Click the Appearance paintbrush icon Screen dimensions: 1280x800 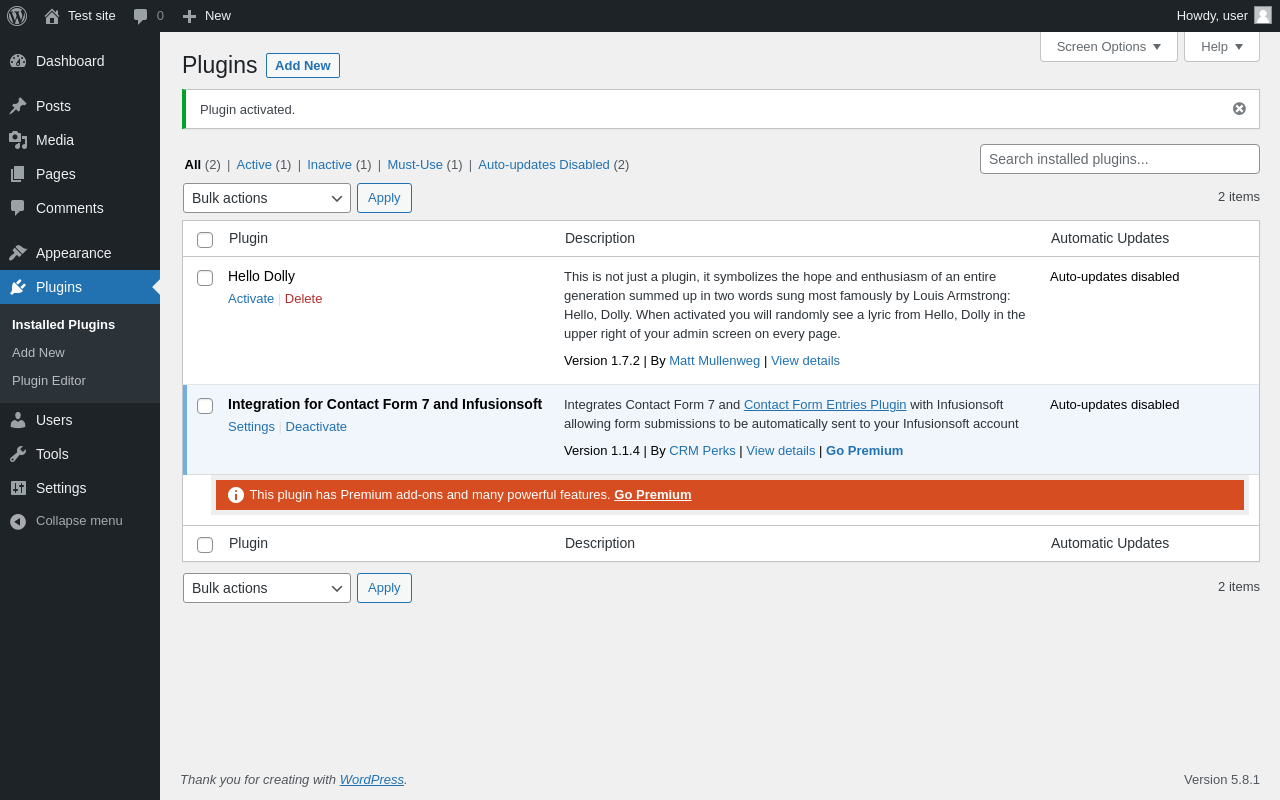18,253
